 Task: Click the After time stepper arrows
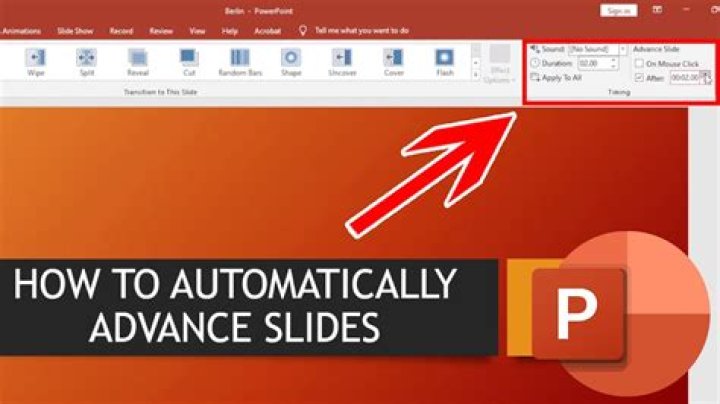705,77
